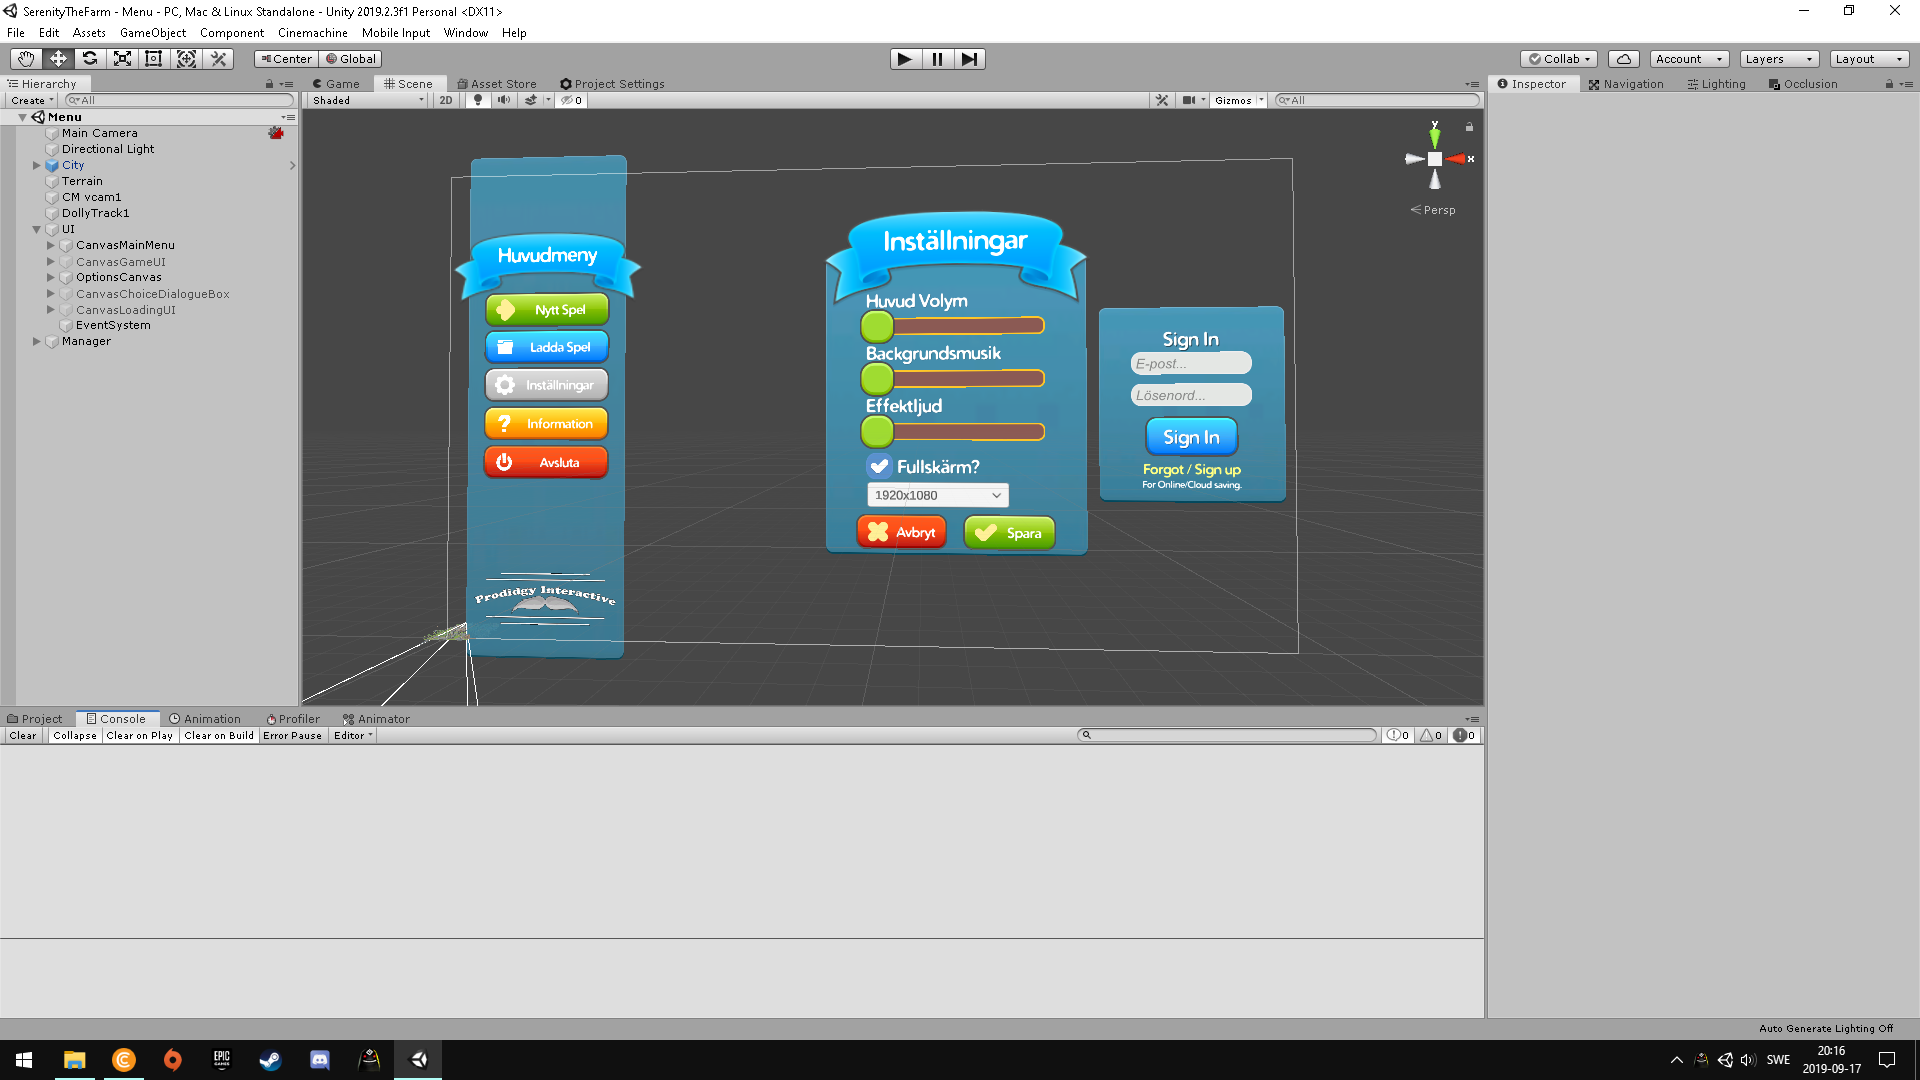Click the Step frame button

969,59
